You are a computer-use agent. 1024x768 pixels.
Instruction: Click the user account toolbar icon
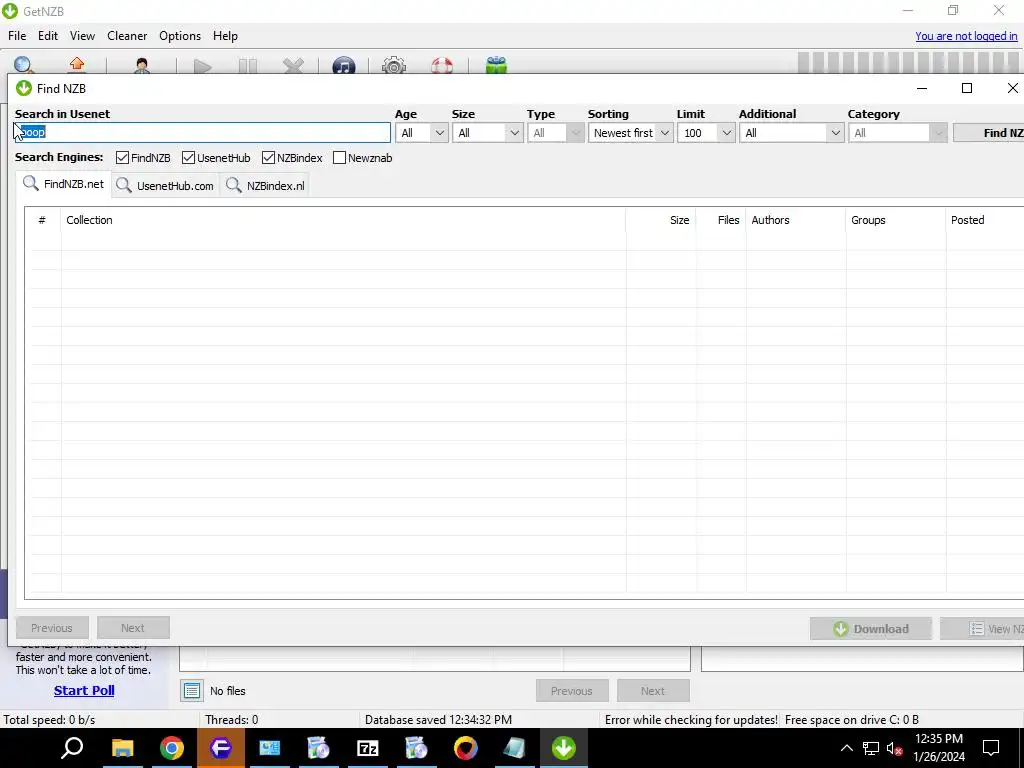[142, 65]
